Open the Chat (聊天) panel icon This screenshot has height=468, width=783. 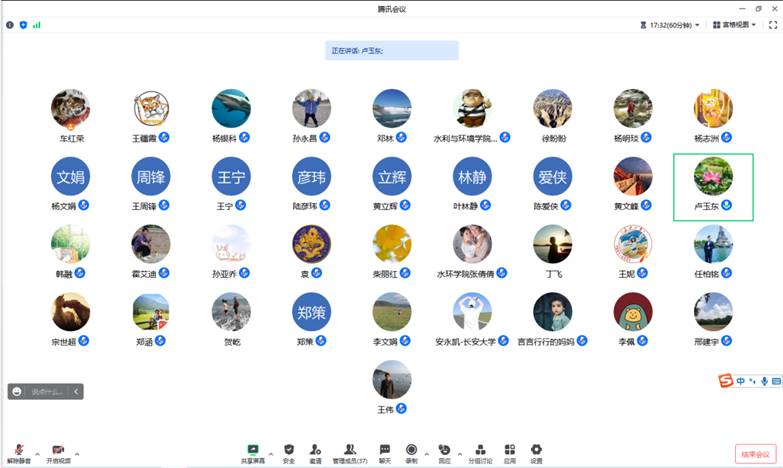384,453
